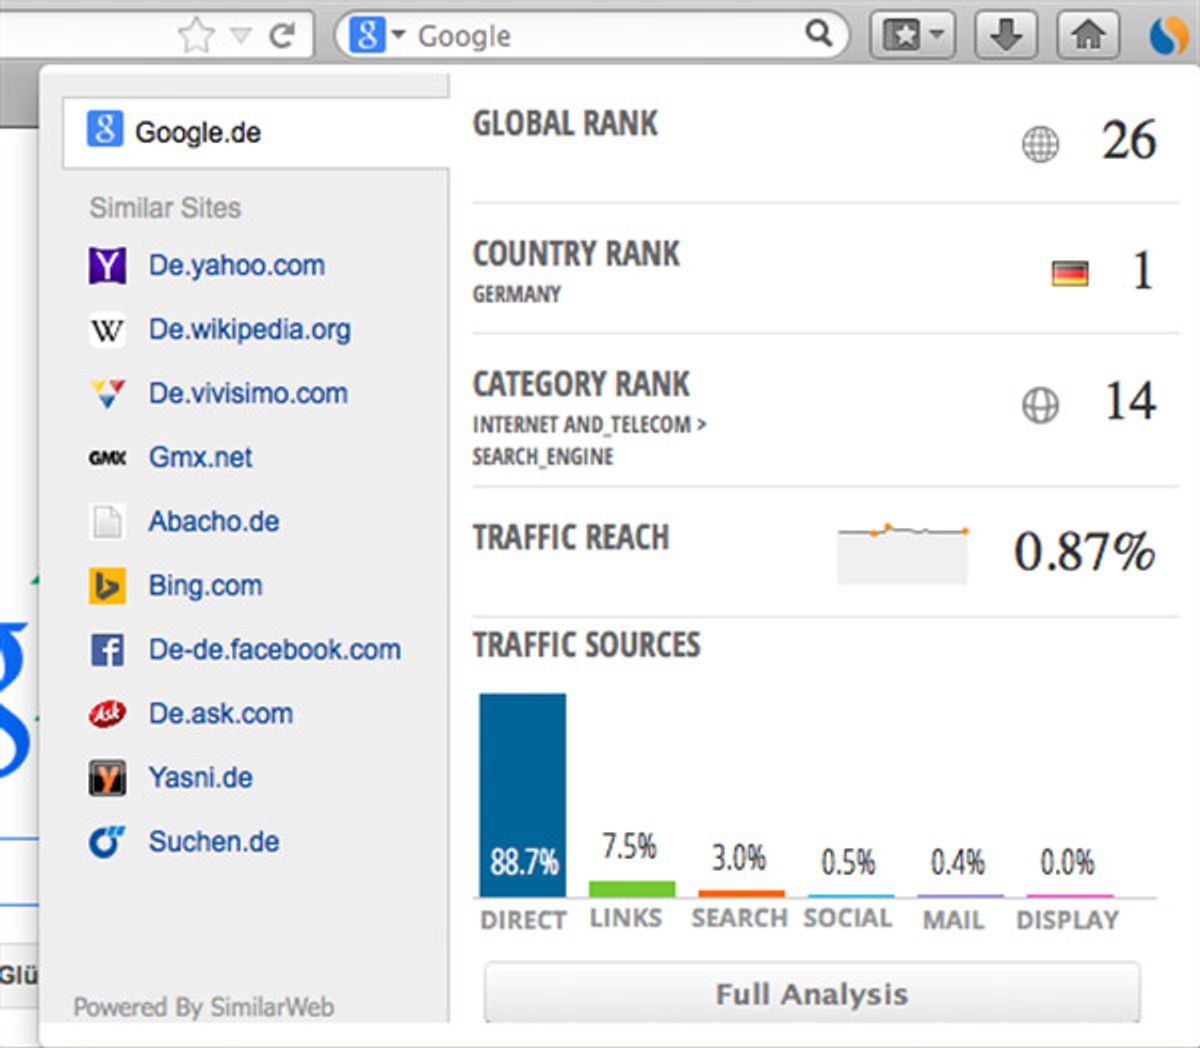Click the category rank value 14

(1130, 401)
